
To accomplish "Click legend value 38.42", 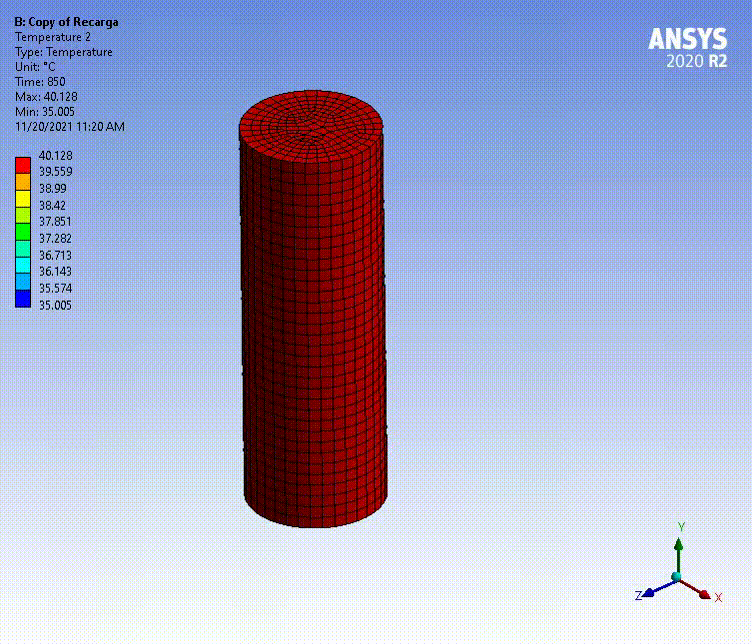I will point(52,205).
